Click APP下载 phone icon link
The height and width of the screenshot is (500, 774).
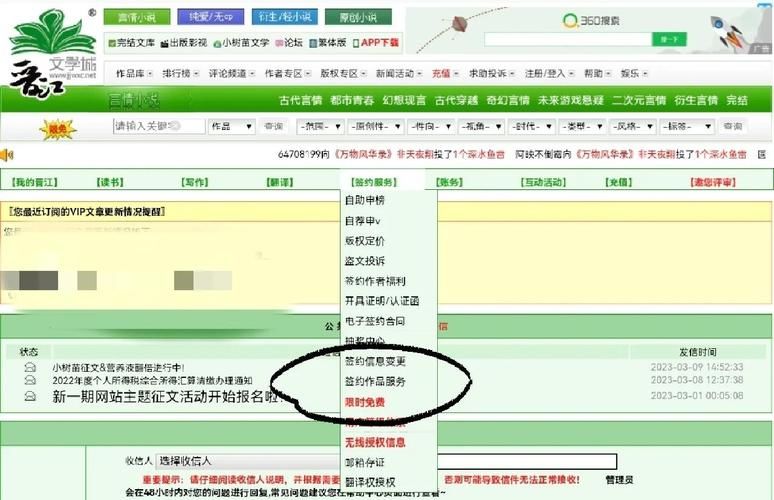coord(375,43)
